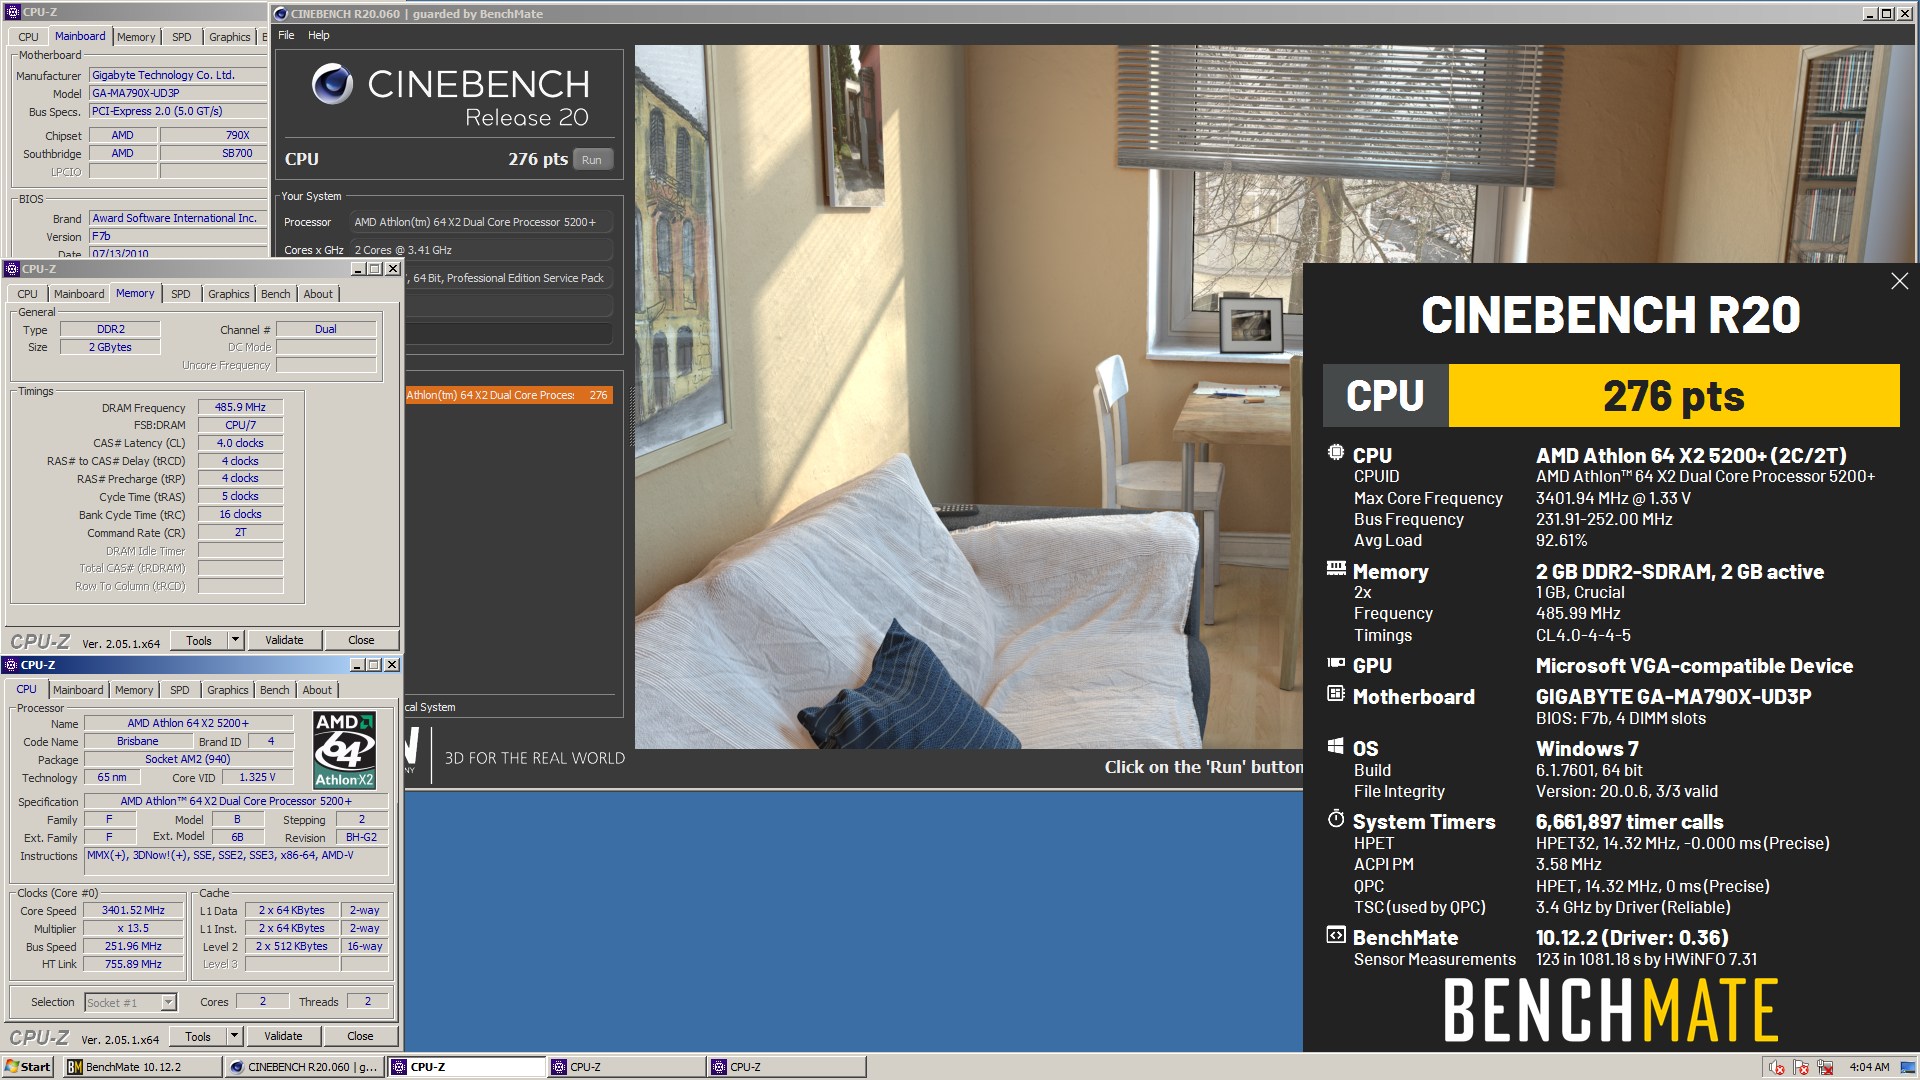Click the Processor field in Cinebench Your System
The width and height of the screenshot is (1920, 1080).
(481, 222)
